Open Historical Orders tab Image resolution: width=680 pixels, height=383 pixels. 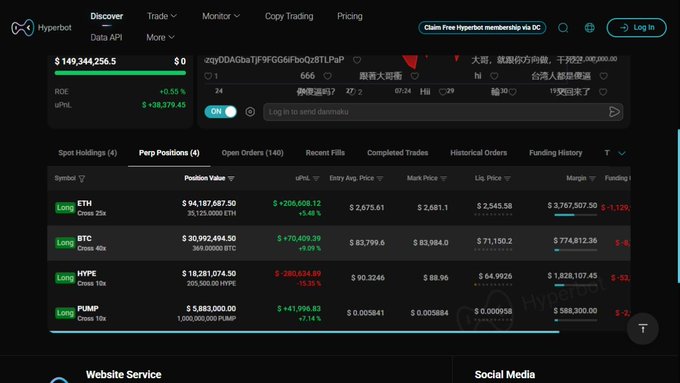pyautogui.click(x=478, y=153)
